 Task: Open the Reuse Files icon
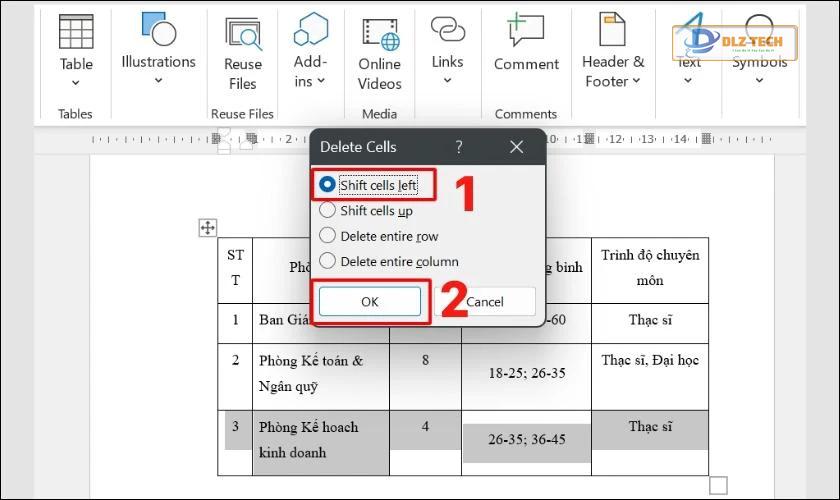tap(243, 33)
